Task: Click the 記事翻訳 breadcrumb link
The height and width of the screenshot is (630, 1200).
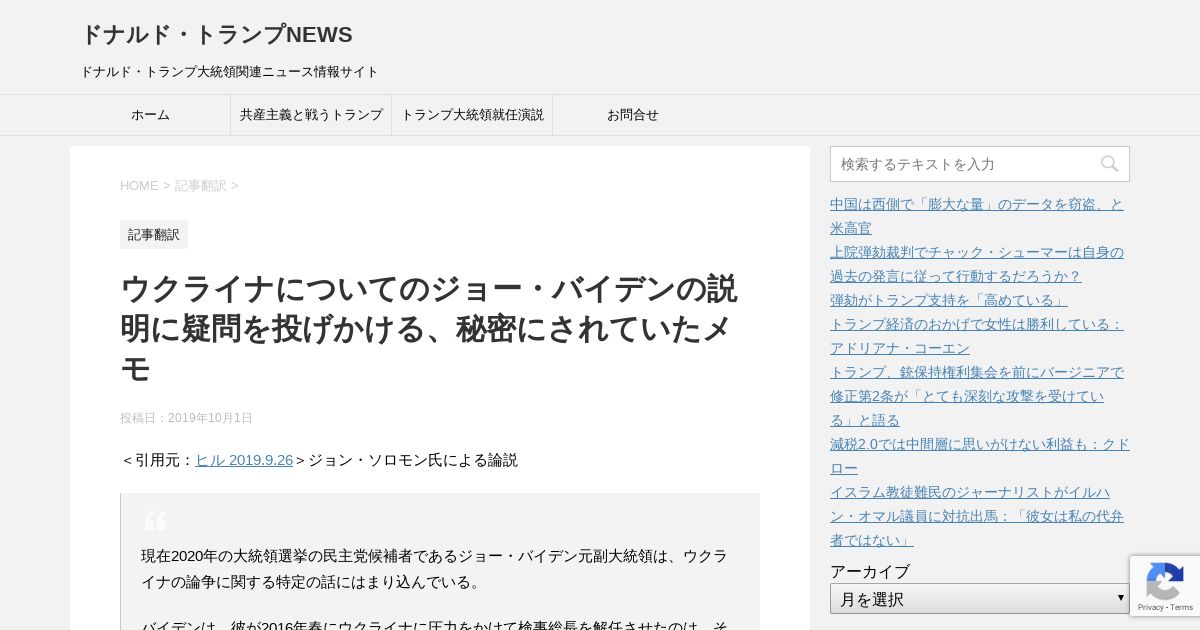Action: pos(201,186)
